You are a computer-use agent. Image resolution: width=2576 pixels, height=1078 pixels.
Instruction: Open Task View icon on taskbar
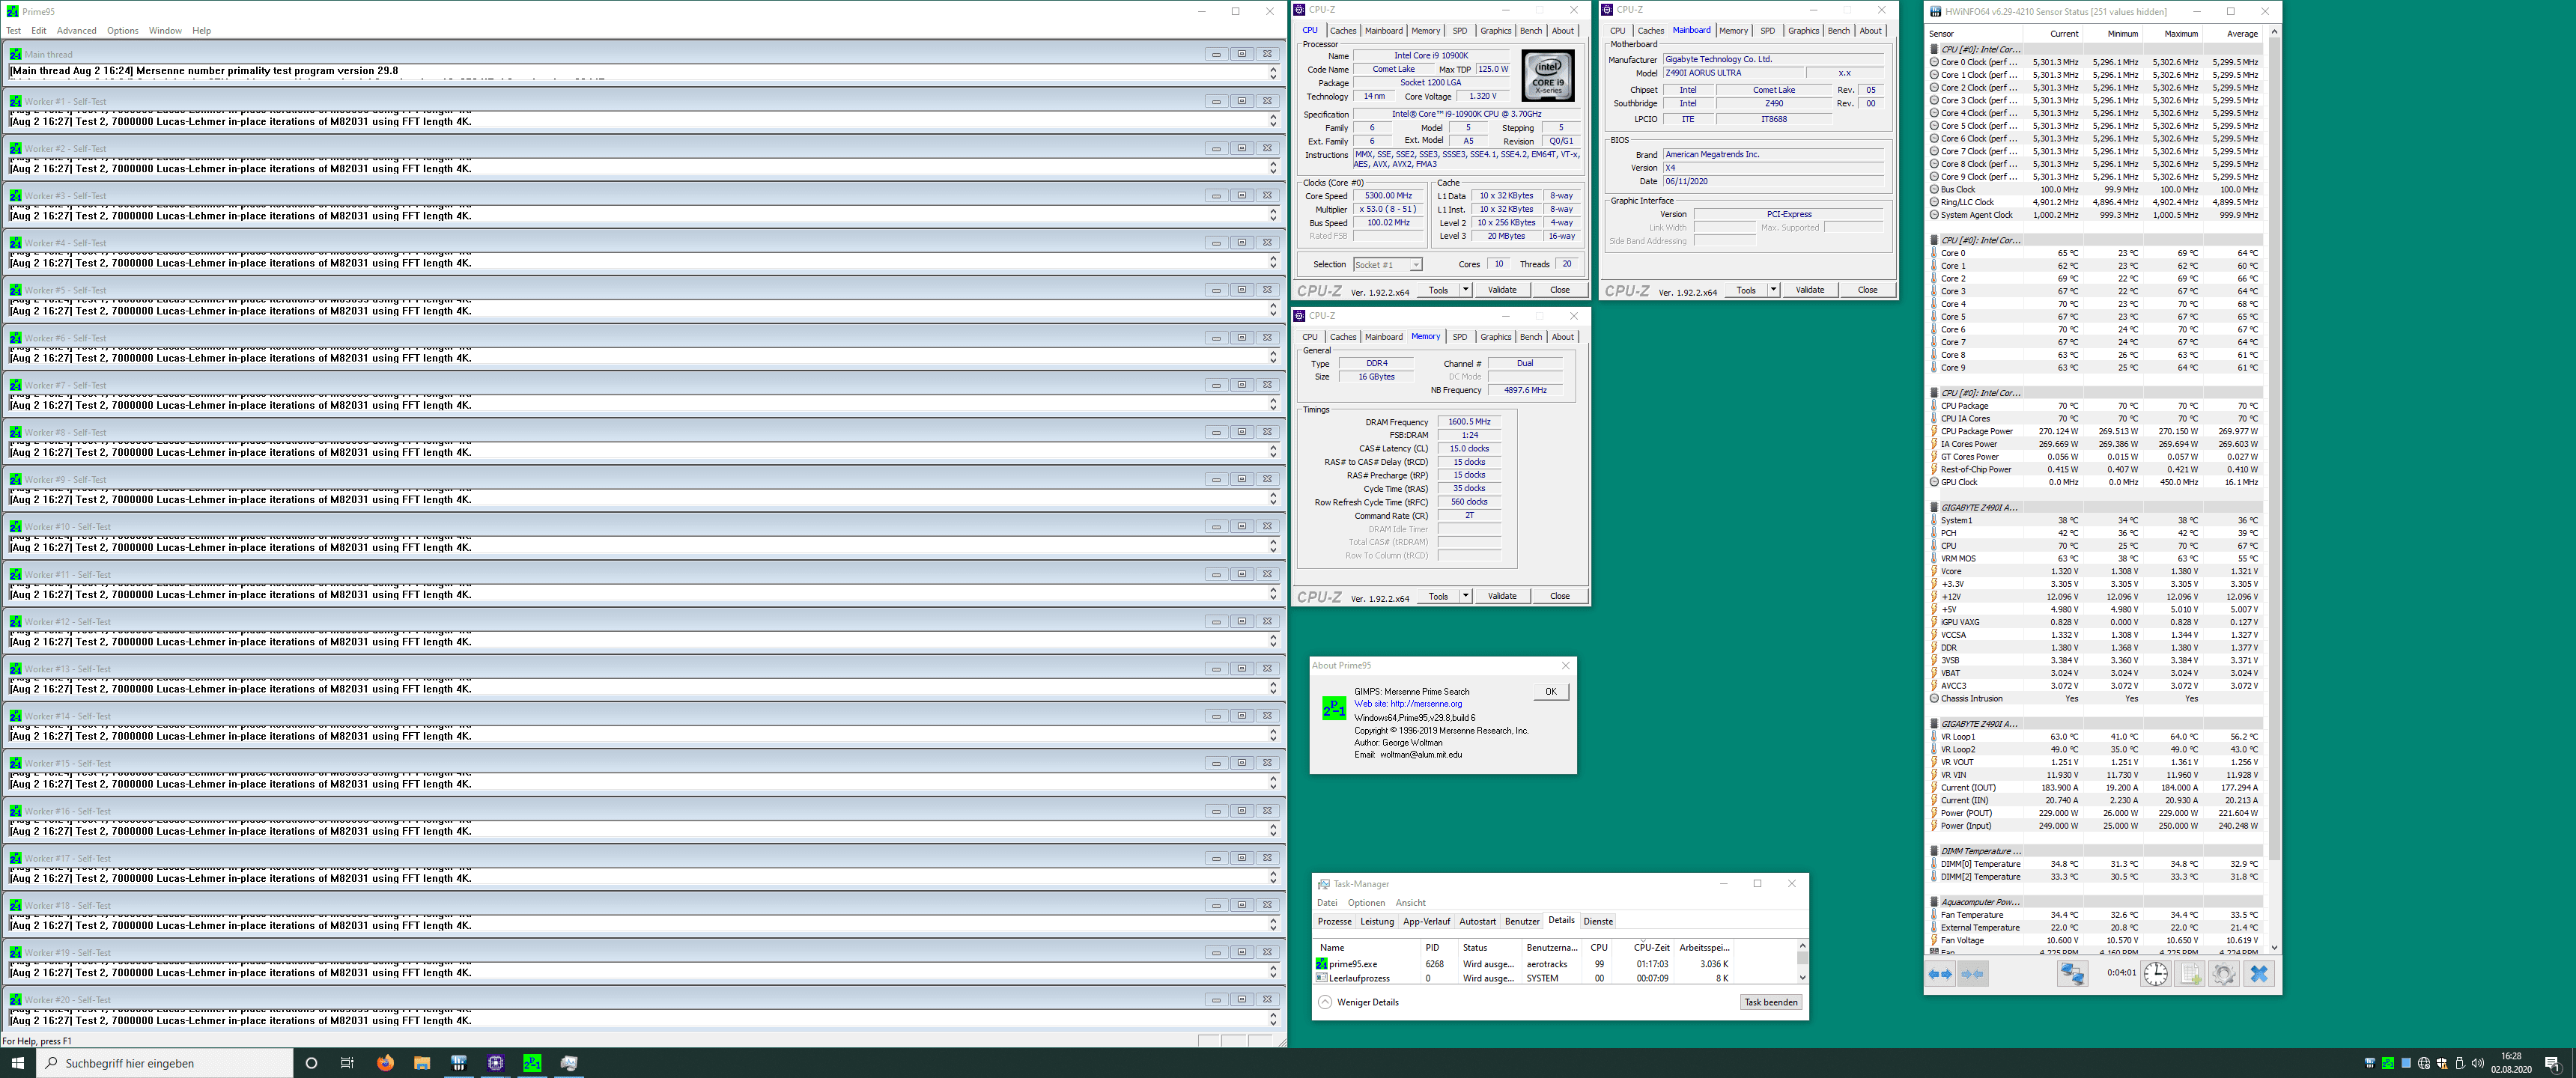(347, 1063)
